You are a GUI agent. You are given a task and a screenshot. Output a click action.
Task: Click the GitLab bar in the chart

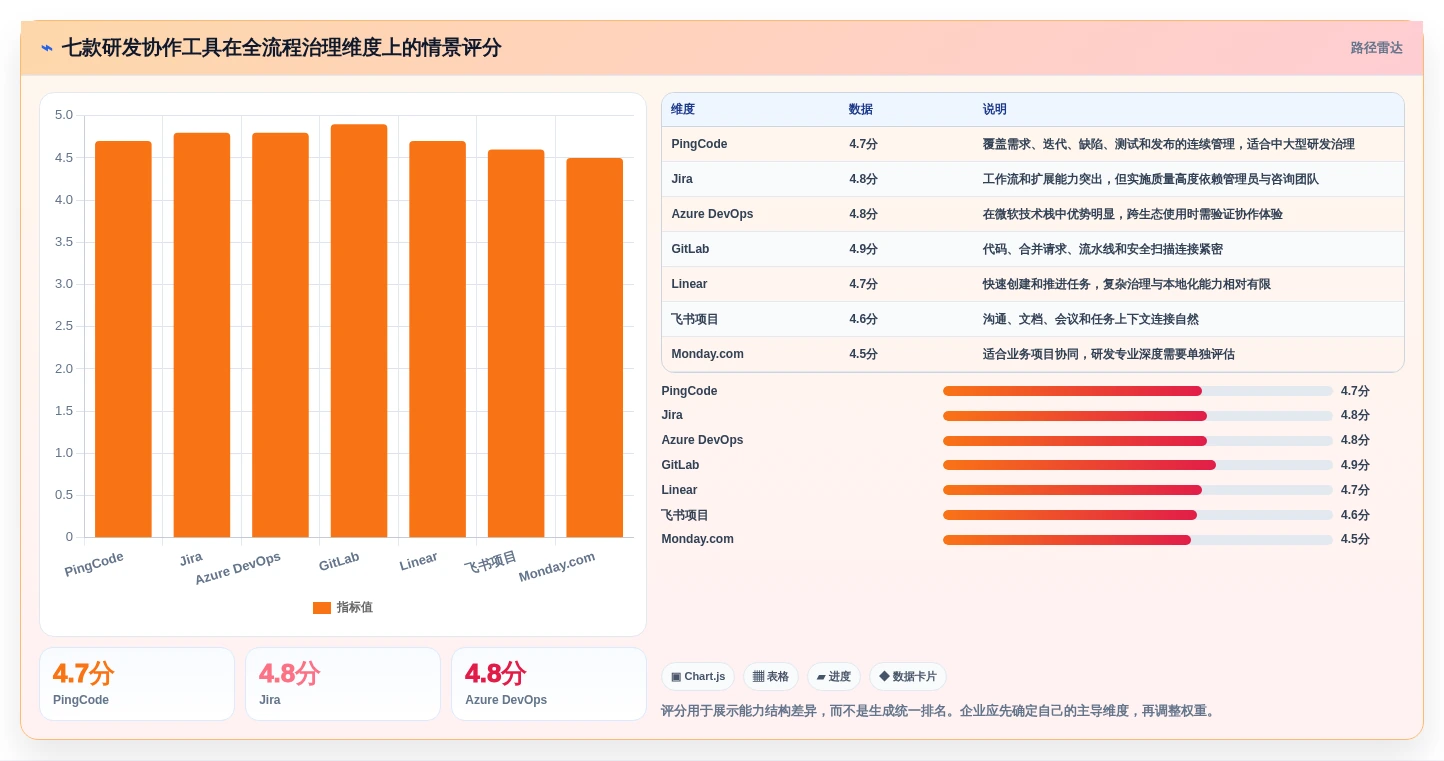click(359, 331)
